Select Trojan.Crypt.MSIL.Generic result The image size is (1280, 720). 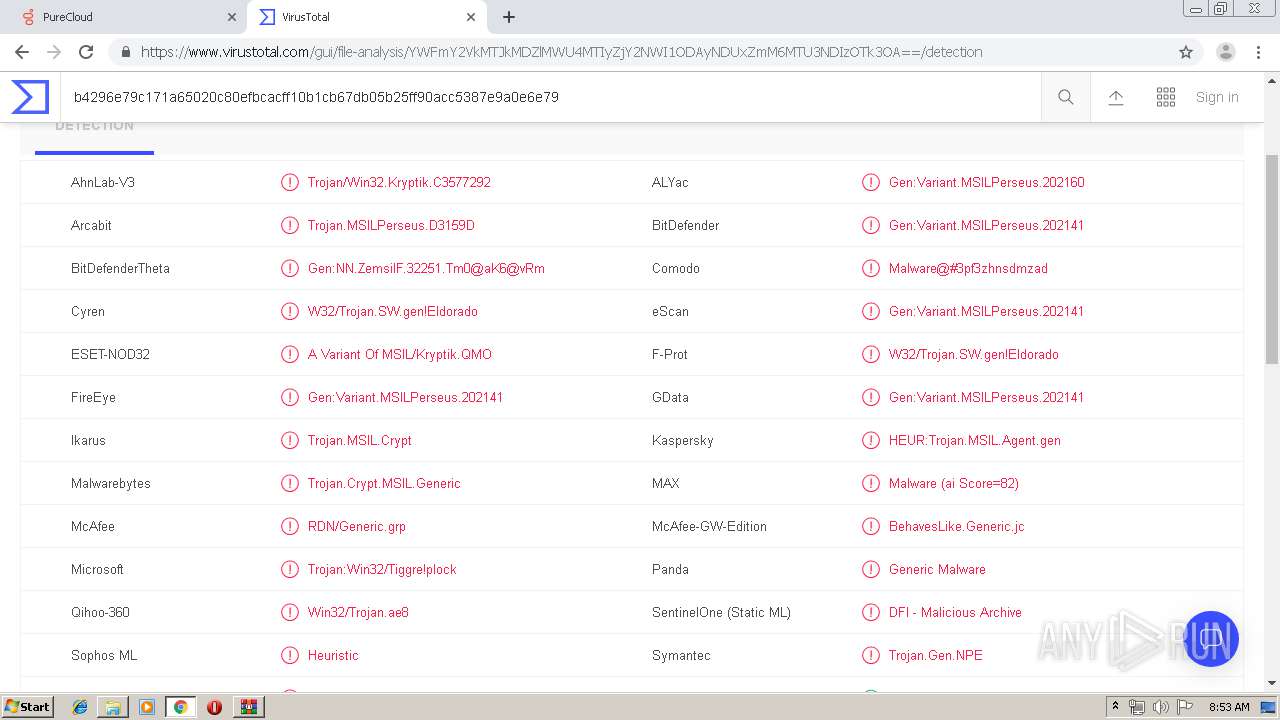384,483
